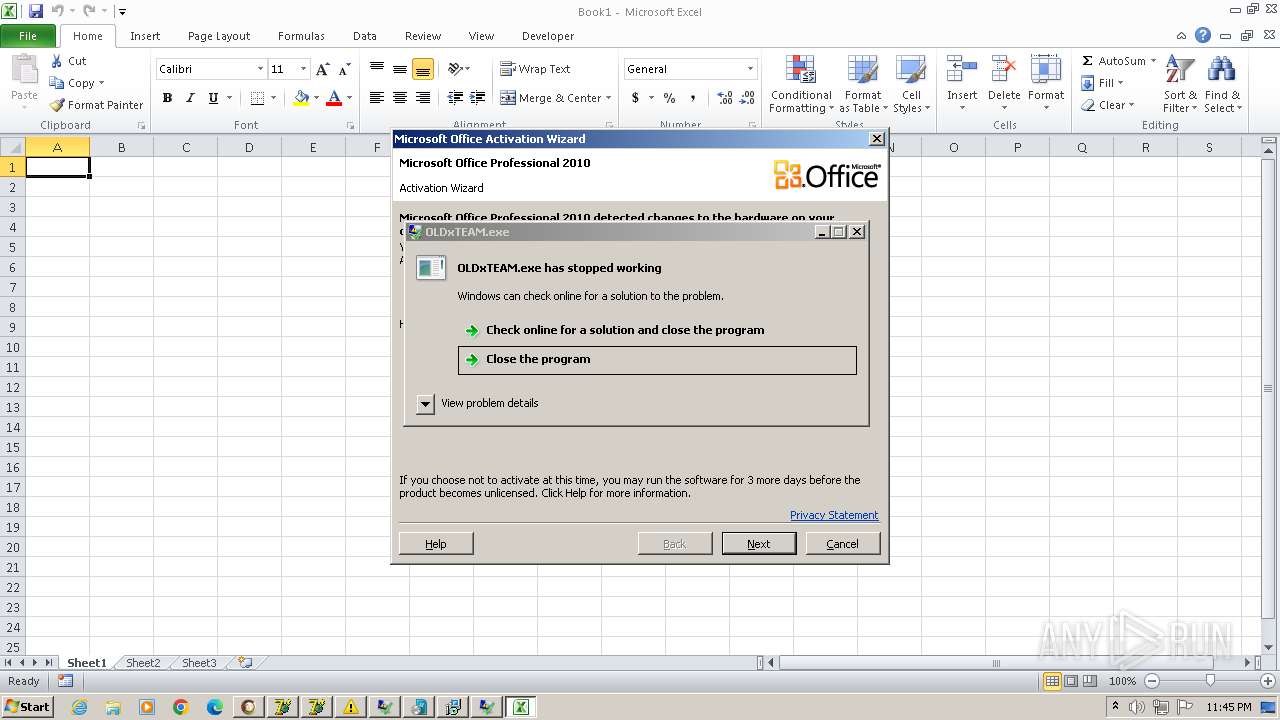
Task: Click Cancel in Activation Wizard
Action: coord(842,544)
